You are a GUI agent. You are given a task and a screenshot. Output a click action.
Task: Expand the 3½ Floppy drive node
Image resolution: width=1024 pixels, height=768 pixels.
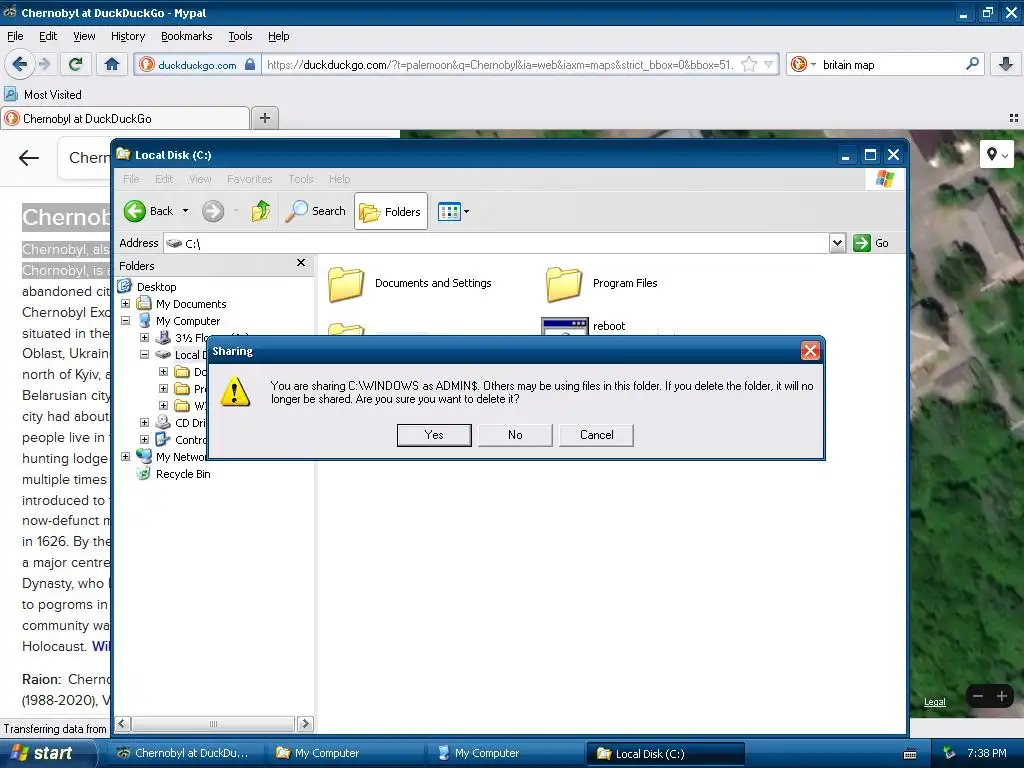[145, 338]
